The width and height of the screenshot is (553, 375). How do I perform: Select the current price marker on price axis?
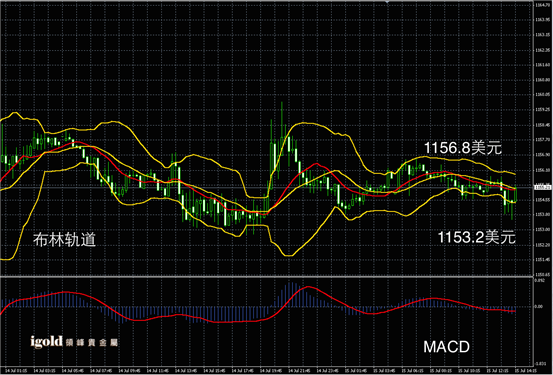coord(543,188)
